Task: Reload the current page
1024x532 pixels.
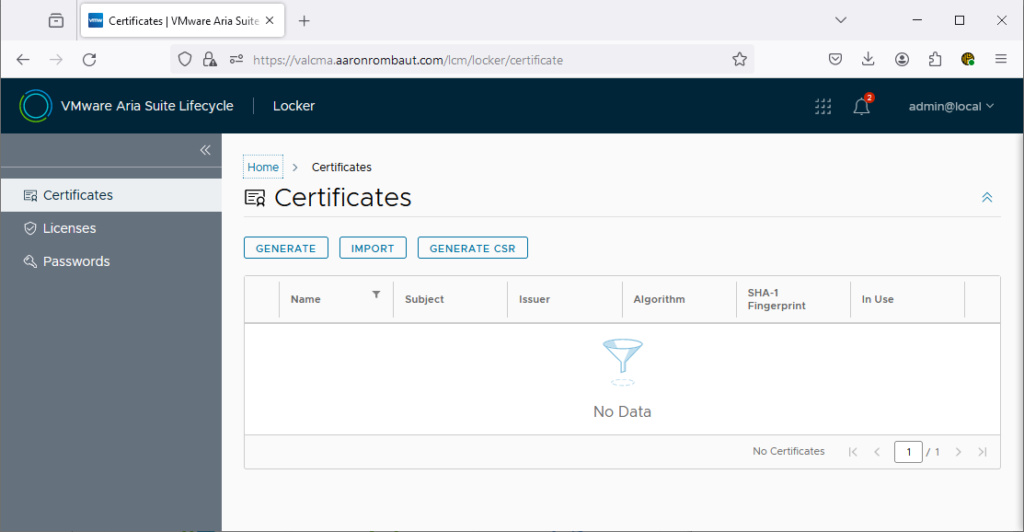Action: tap(89, 60)
